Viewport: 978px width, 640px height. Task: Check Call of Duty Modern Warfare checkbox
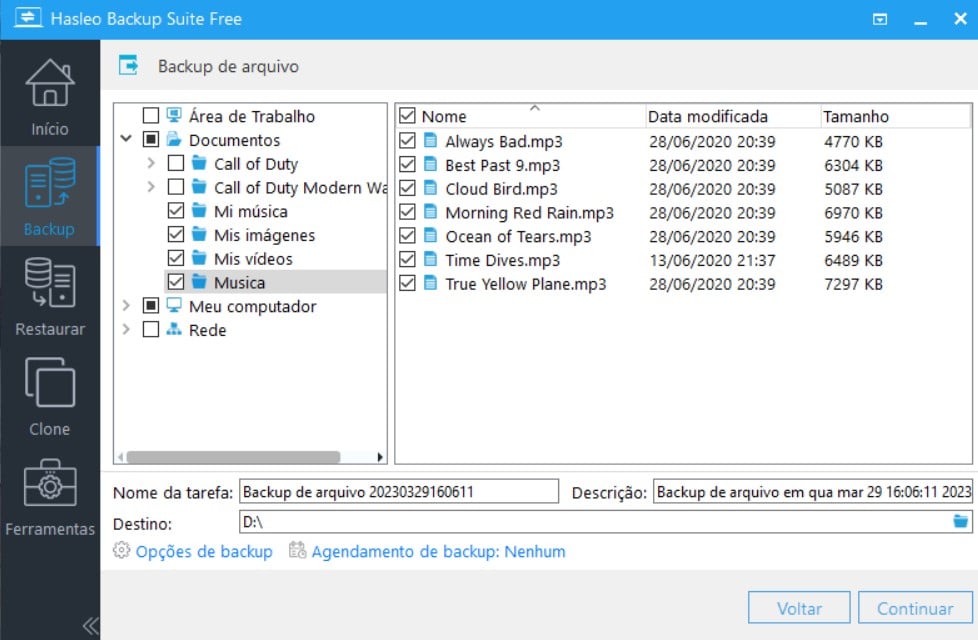[176, 187]
